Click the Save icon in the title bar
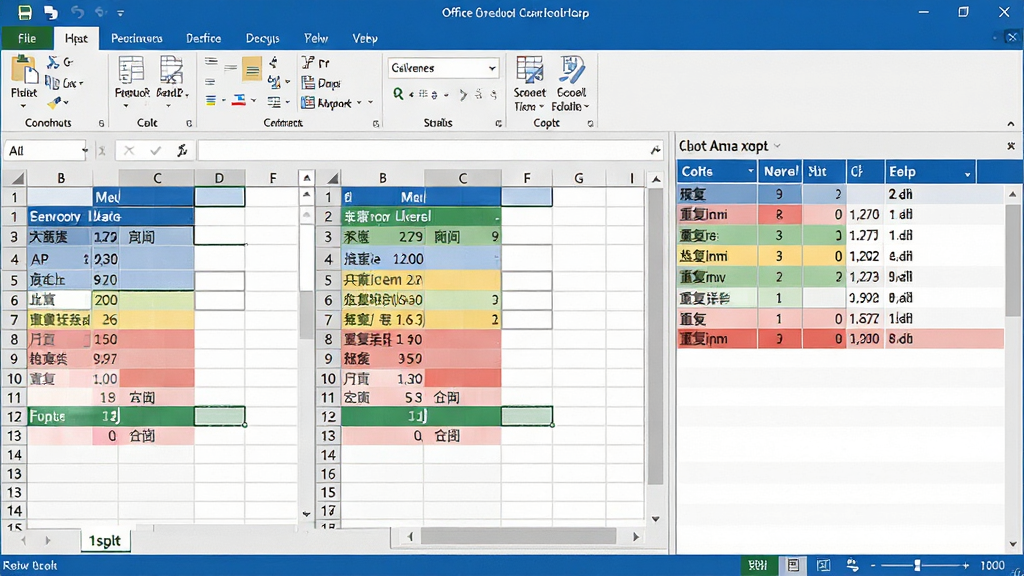Viewport: 1024px width, 576px height. (25, 12)
